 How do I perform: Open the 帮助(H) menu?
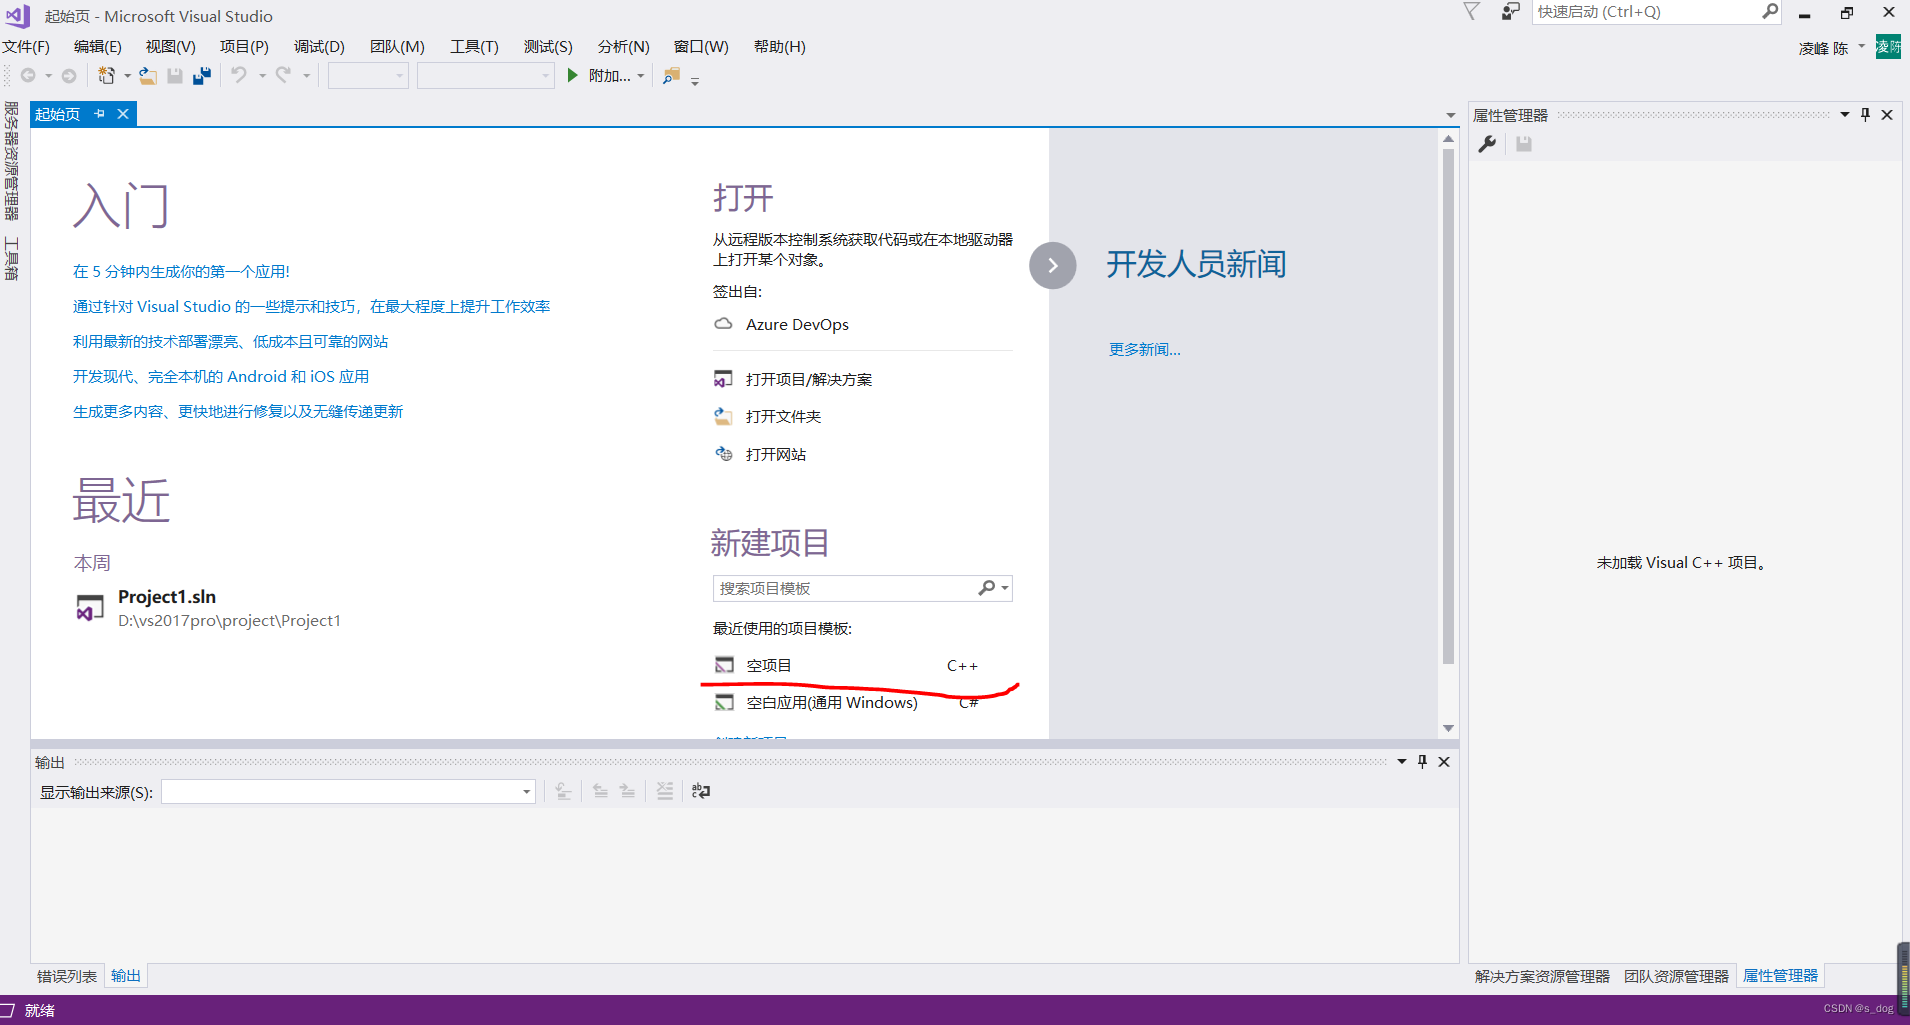(780, 47)
